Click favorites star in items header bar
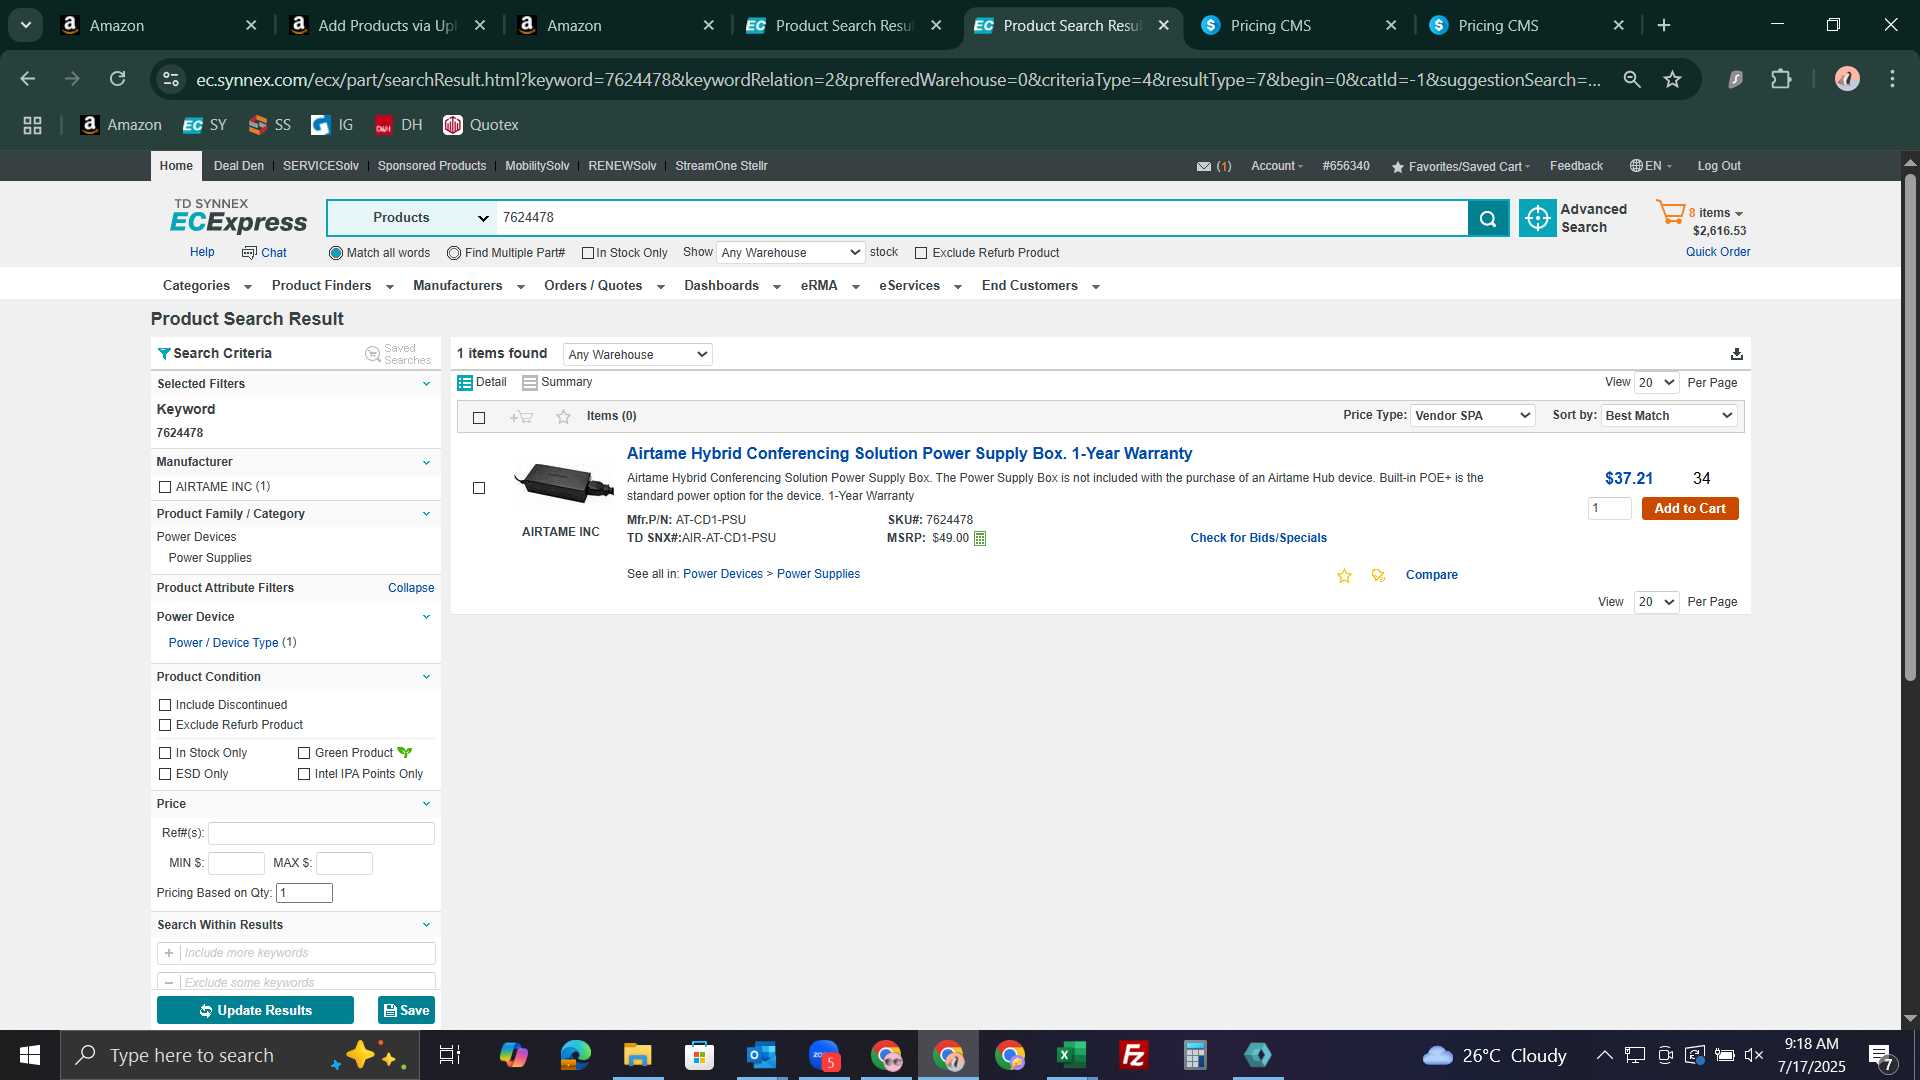Viewport: 1920px width, 1080px height. 563,417
